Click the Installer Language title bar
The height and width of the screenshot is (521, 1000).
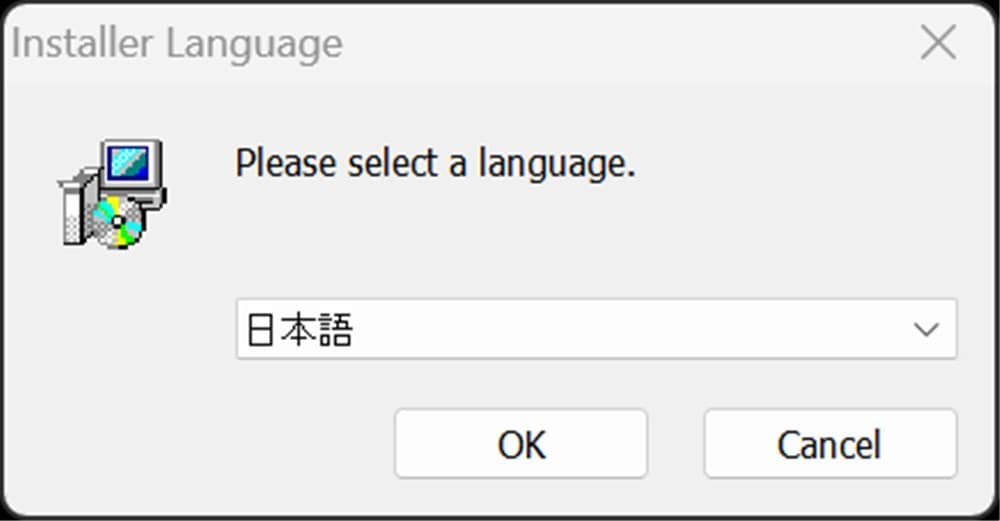(x=600, y=43)
